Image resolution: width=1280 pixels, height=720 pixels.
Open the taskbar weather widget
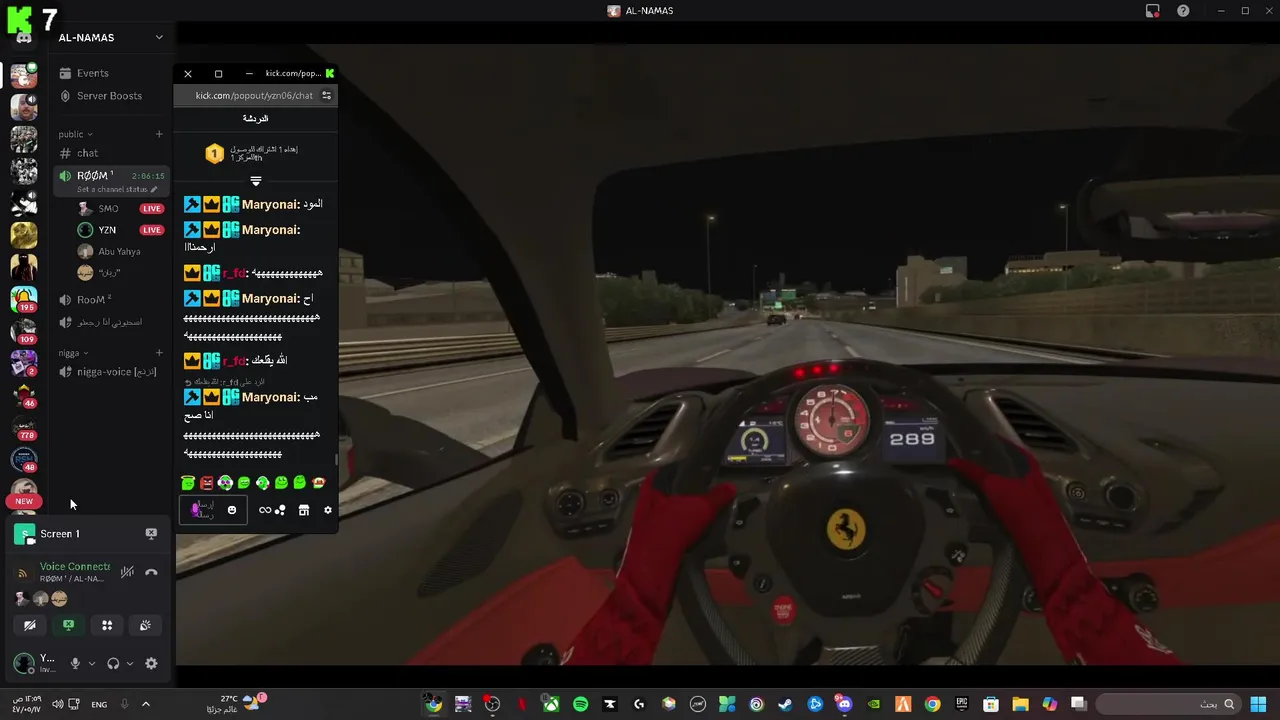tap(238, 704)
